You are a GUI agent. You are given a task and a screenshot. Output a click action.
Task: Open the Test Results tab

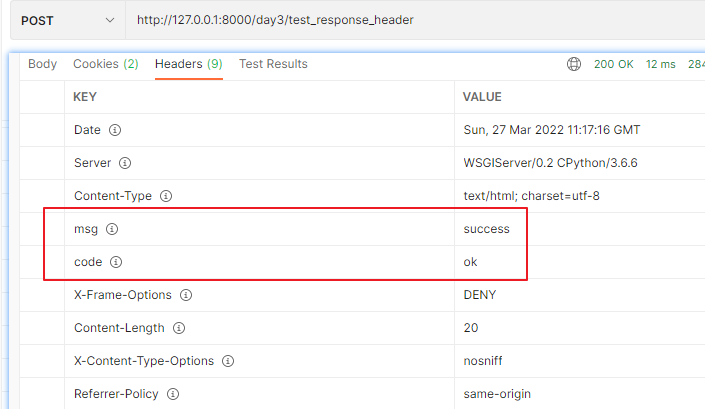point(273,64)
